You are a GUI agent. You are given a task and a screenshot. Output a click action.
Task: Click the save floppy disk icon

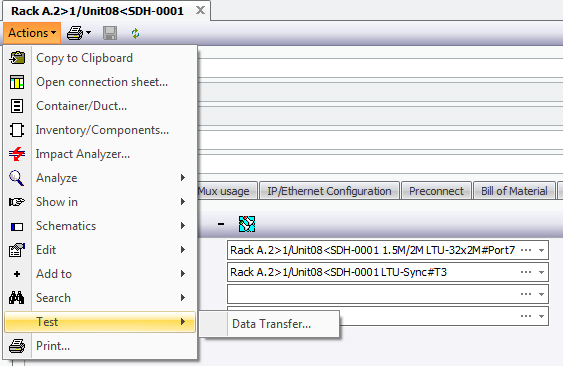pos(110,33)
